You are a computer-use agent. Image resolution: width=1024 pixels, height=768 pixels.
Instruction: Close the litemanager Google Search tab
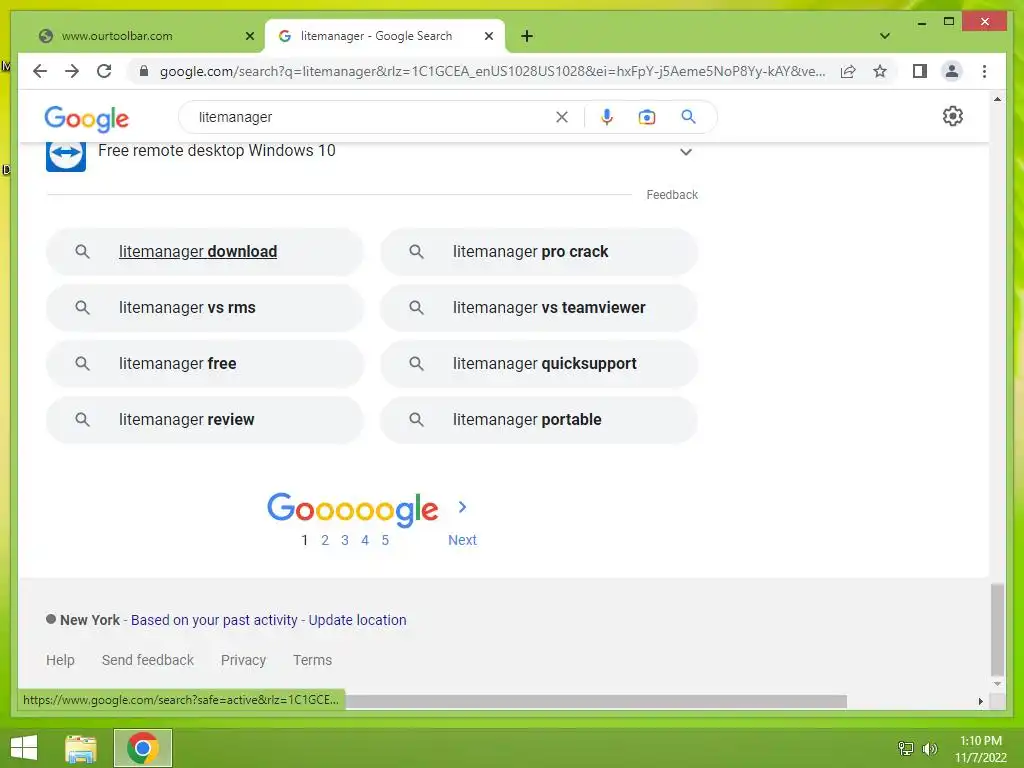(488, 36)
